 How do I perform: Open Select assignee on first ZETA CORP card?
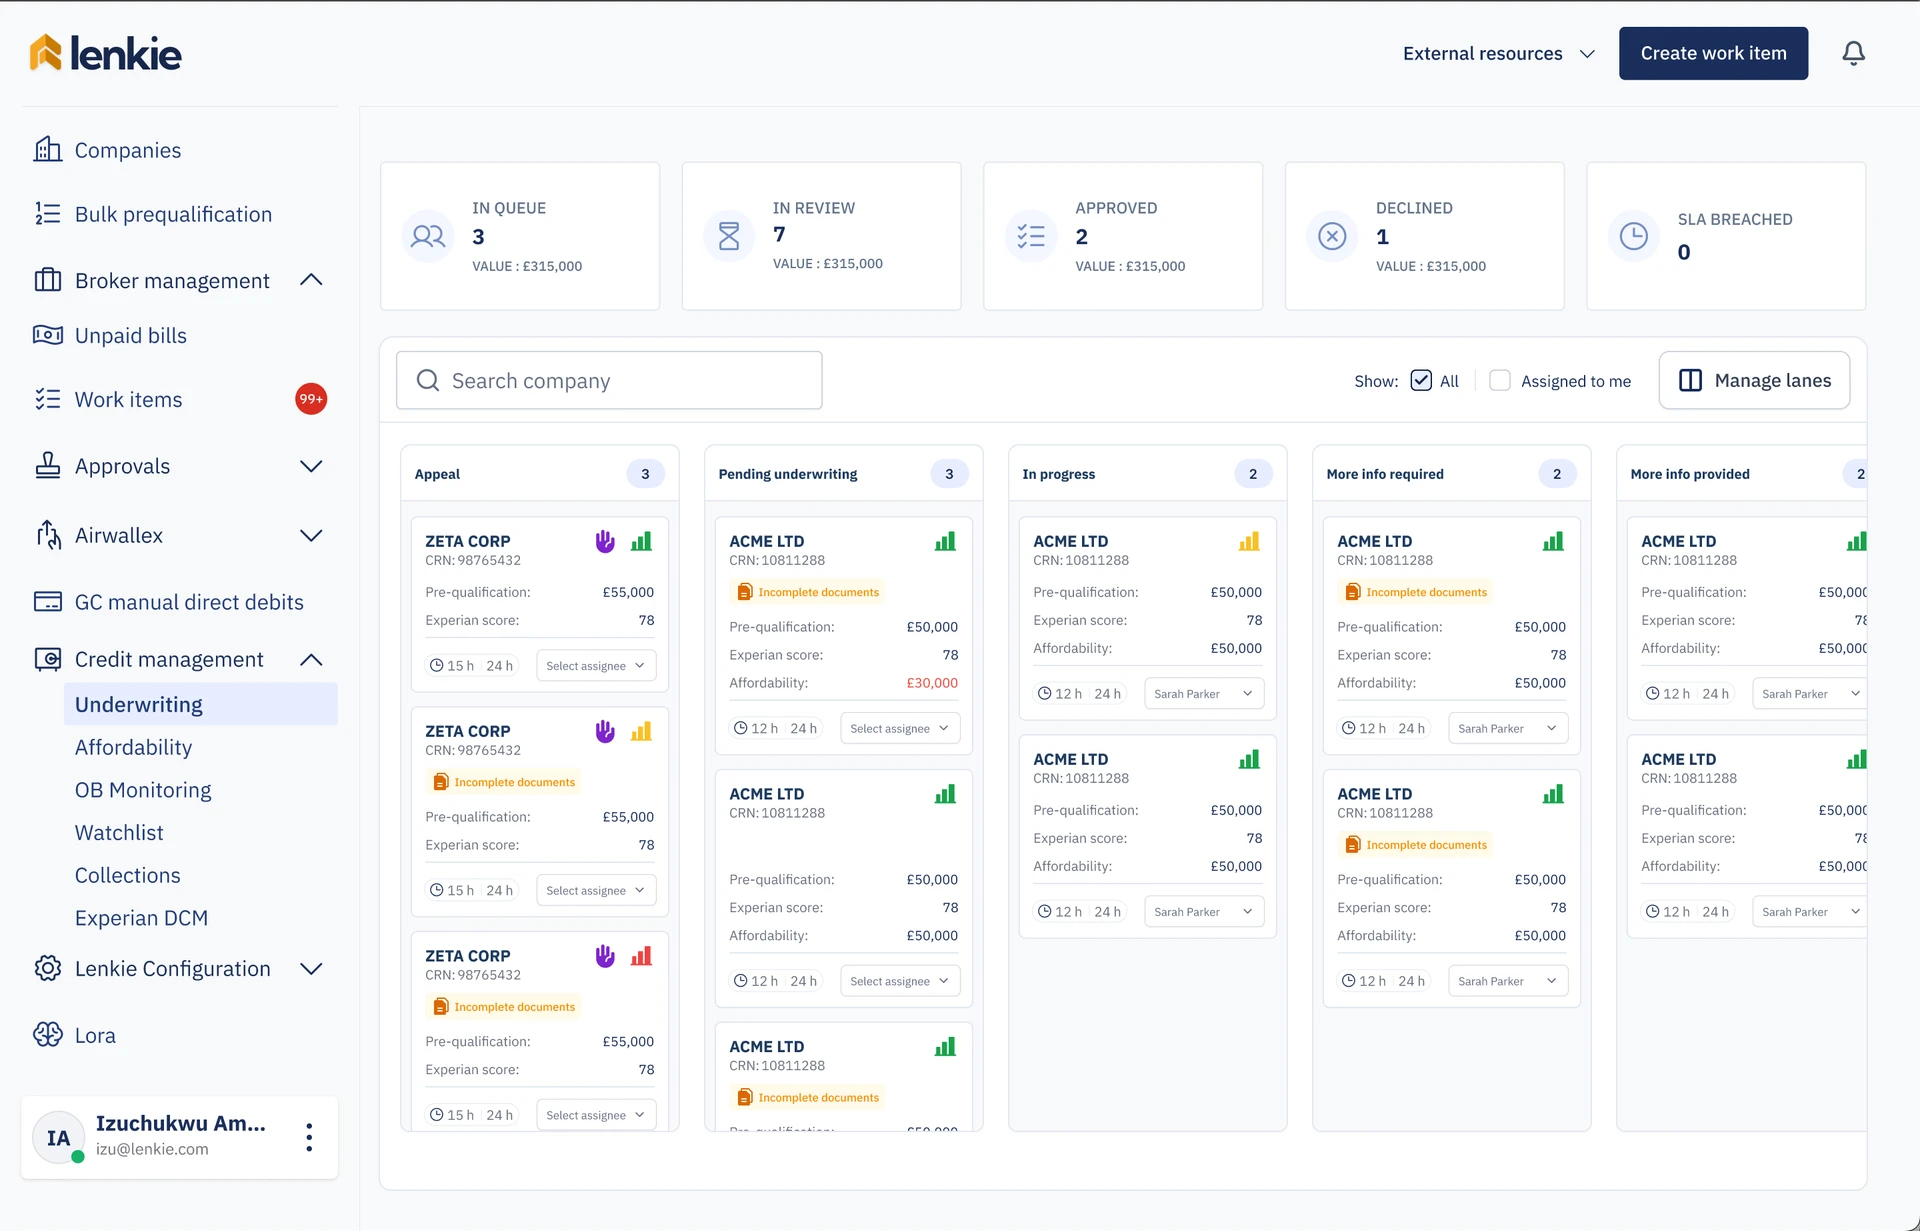[596, 666]
